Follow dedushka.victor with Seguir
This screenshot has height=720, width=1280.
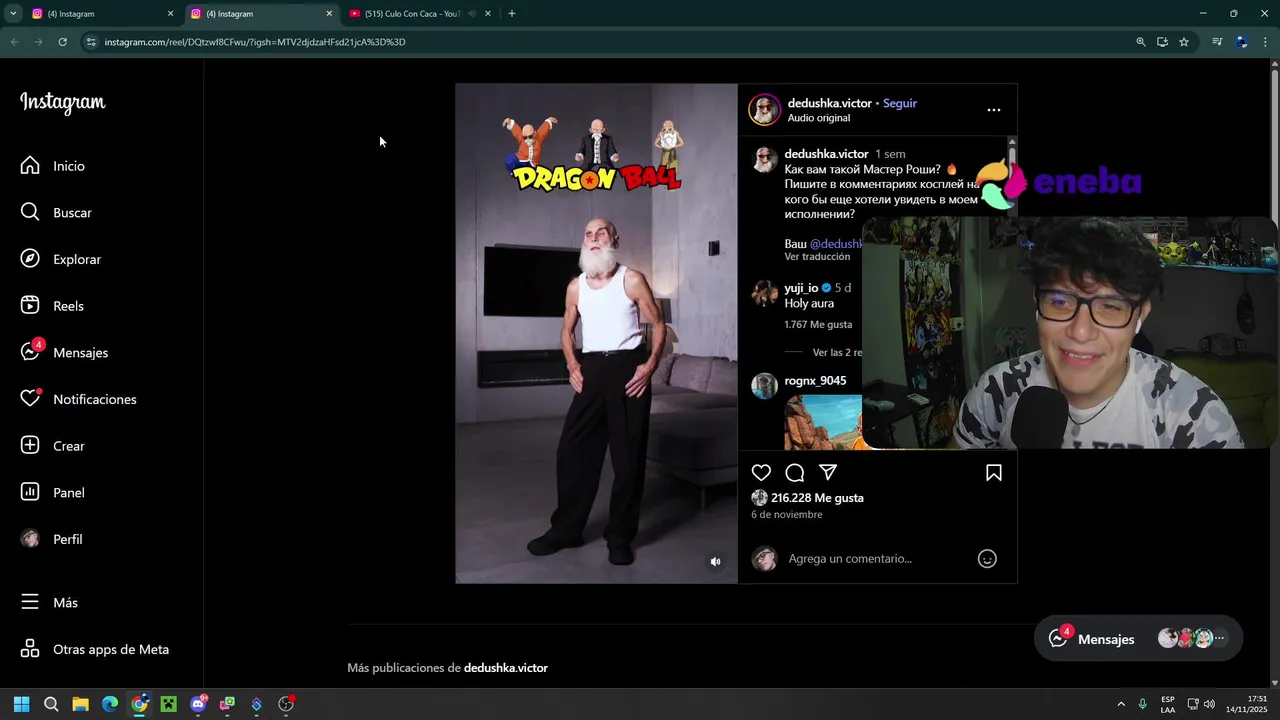(900, 103)
